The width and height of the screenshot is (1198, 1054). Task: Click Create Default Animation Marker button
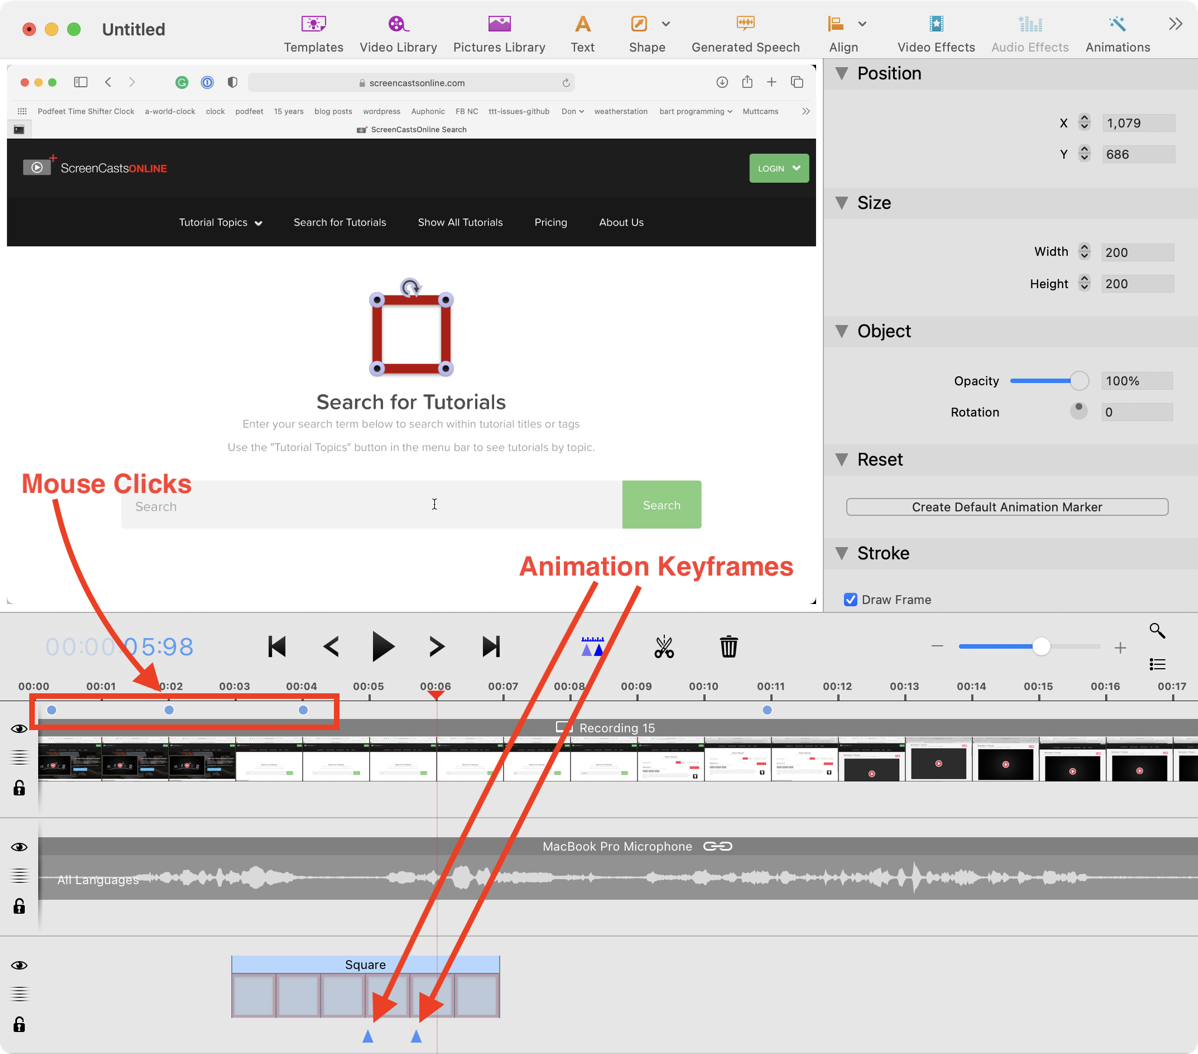coord(1007,507)
